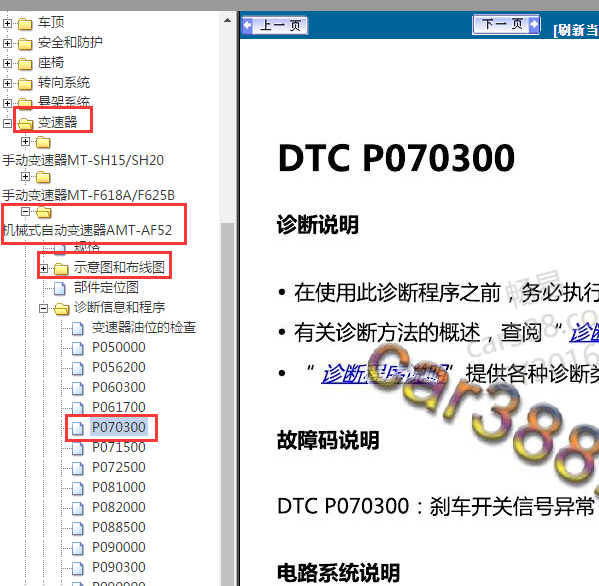
Task: Click the 部件定位图 page icon
Action: pos(60,288)
